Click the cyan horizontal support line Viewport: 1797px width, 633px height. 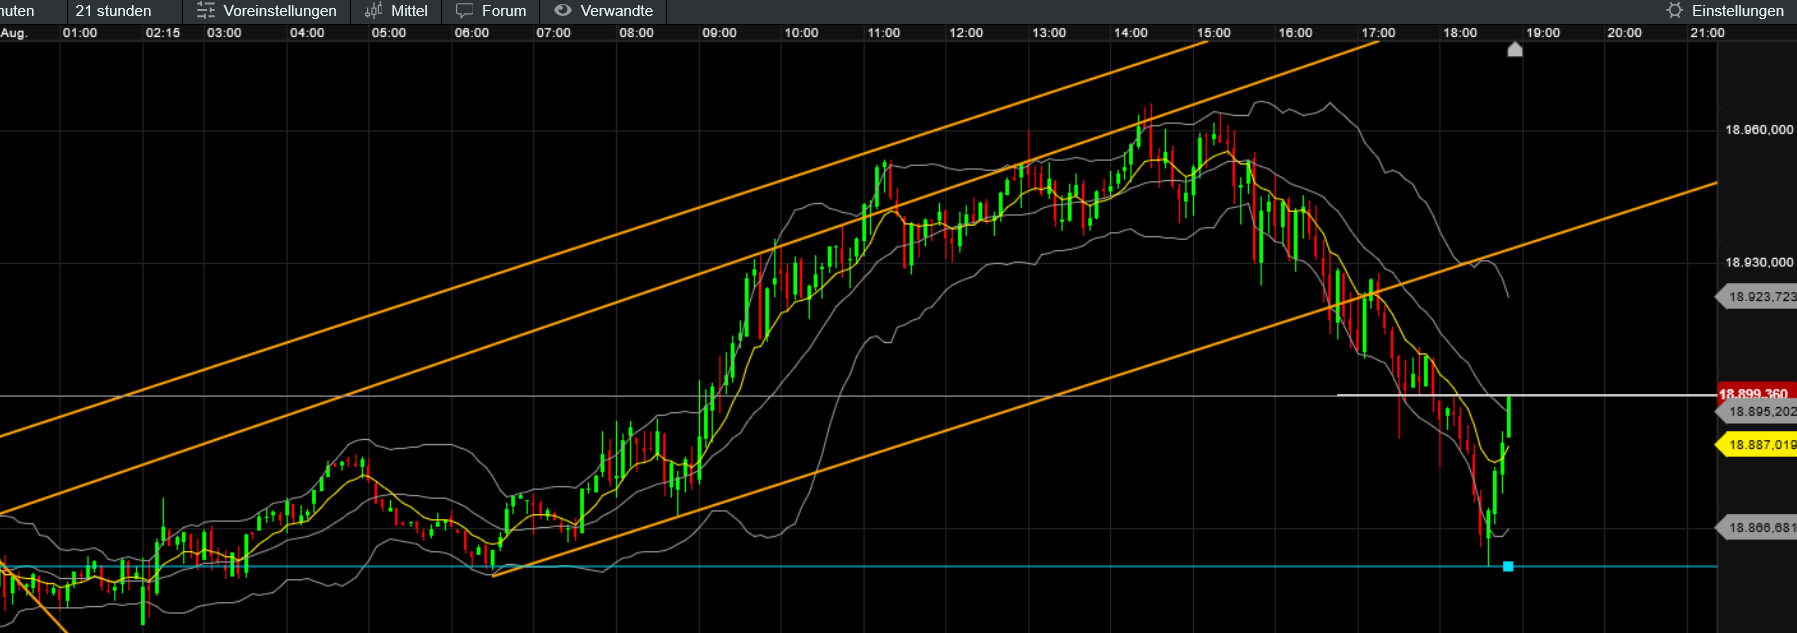[858, 566]
